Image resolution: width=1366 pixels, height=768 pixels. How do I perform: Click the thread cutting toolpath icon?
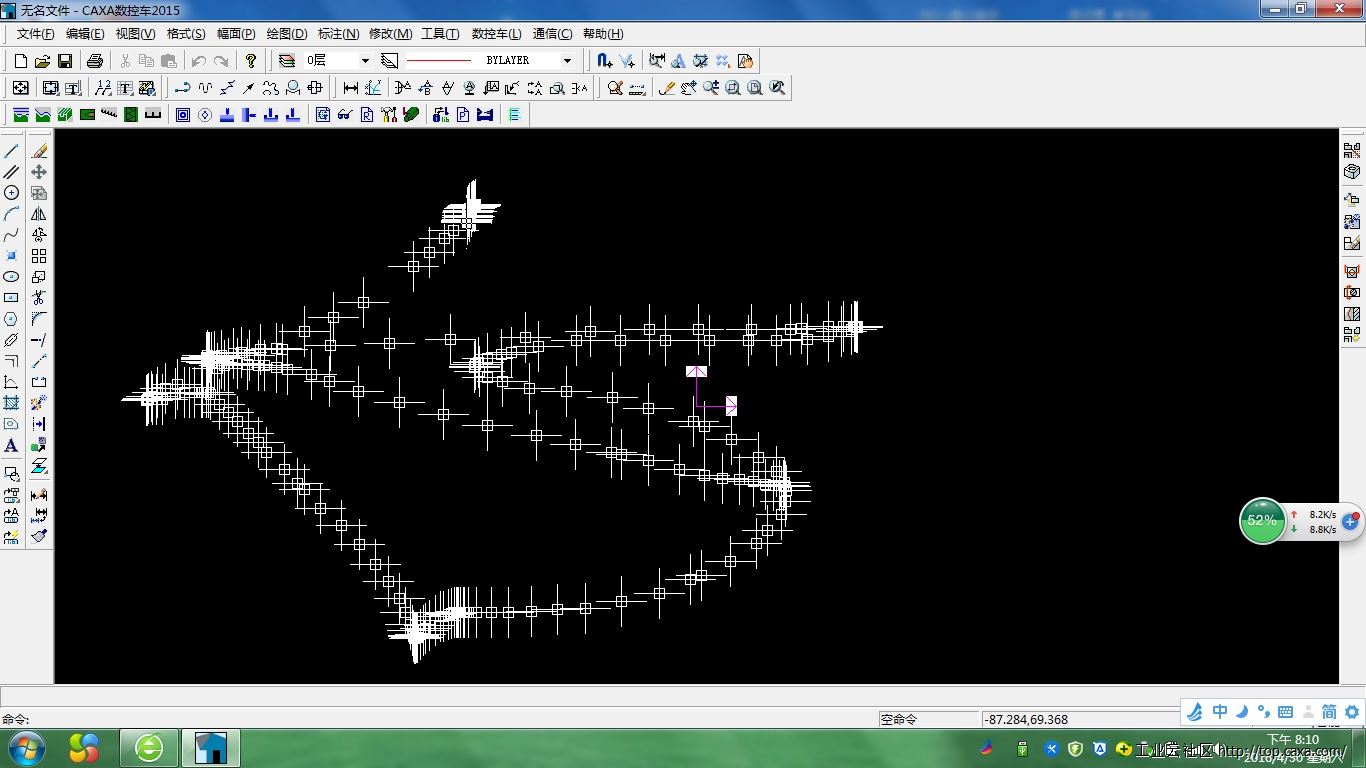click(x=109, y=115)
